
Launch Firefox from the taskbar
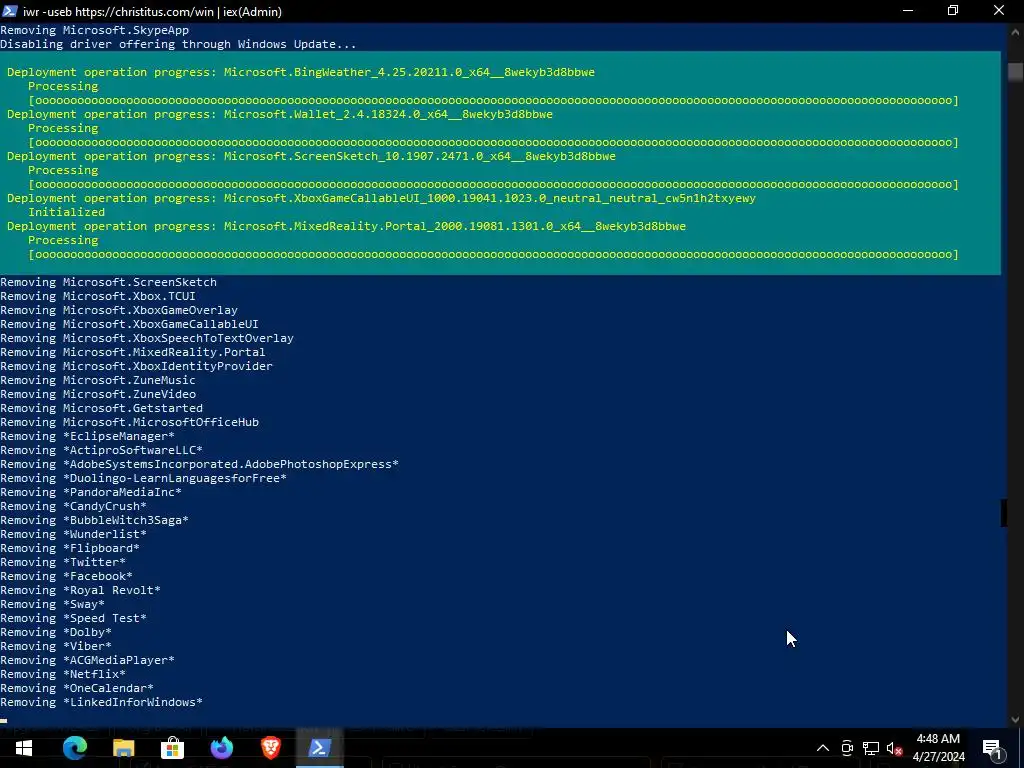221,748
